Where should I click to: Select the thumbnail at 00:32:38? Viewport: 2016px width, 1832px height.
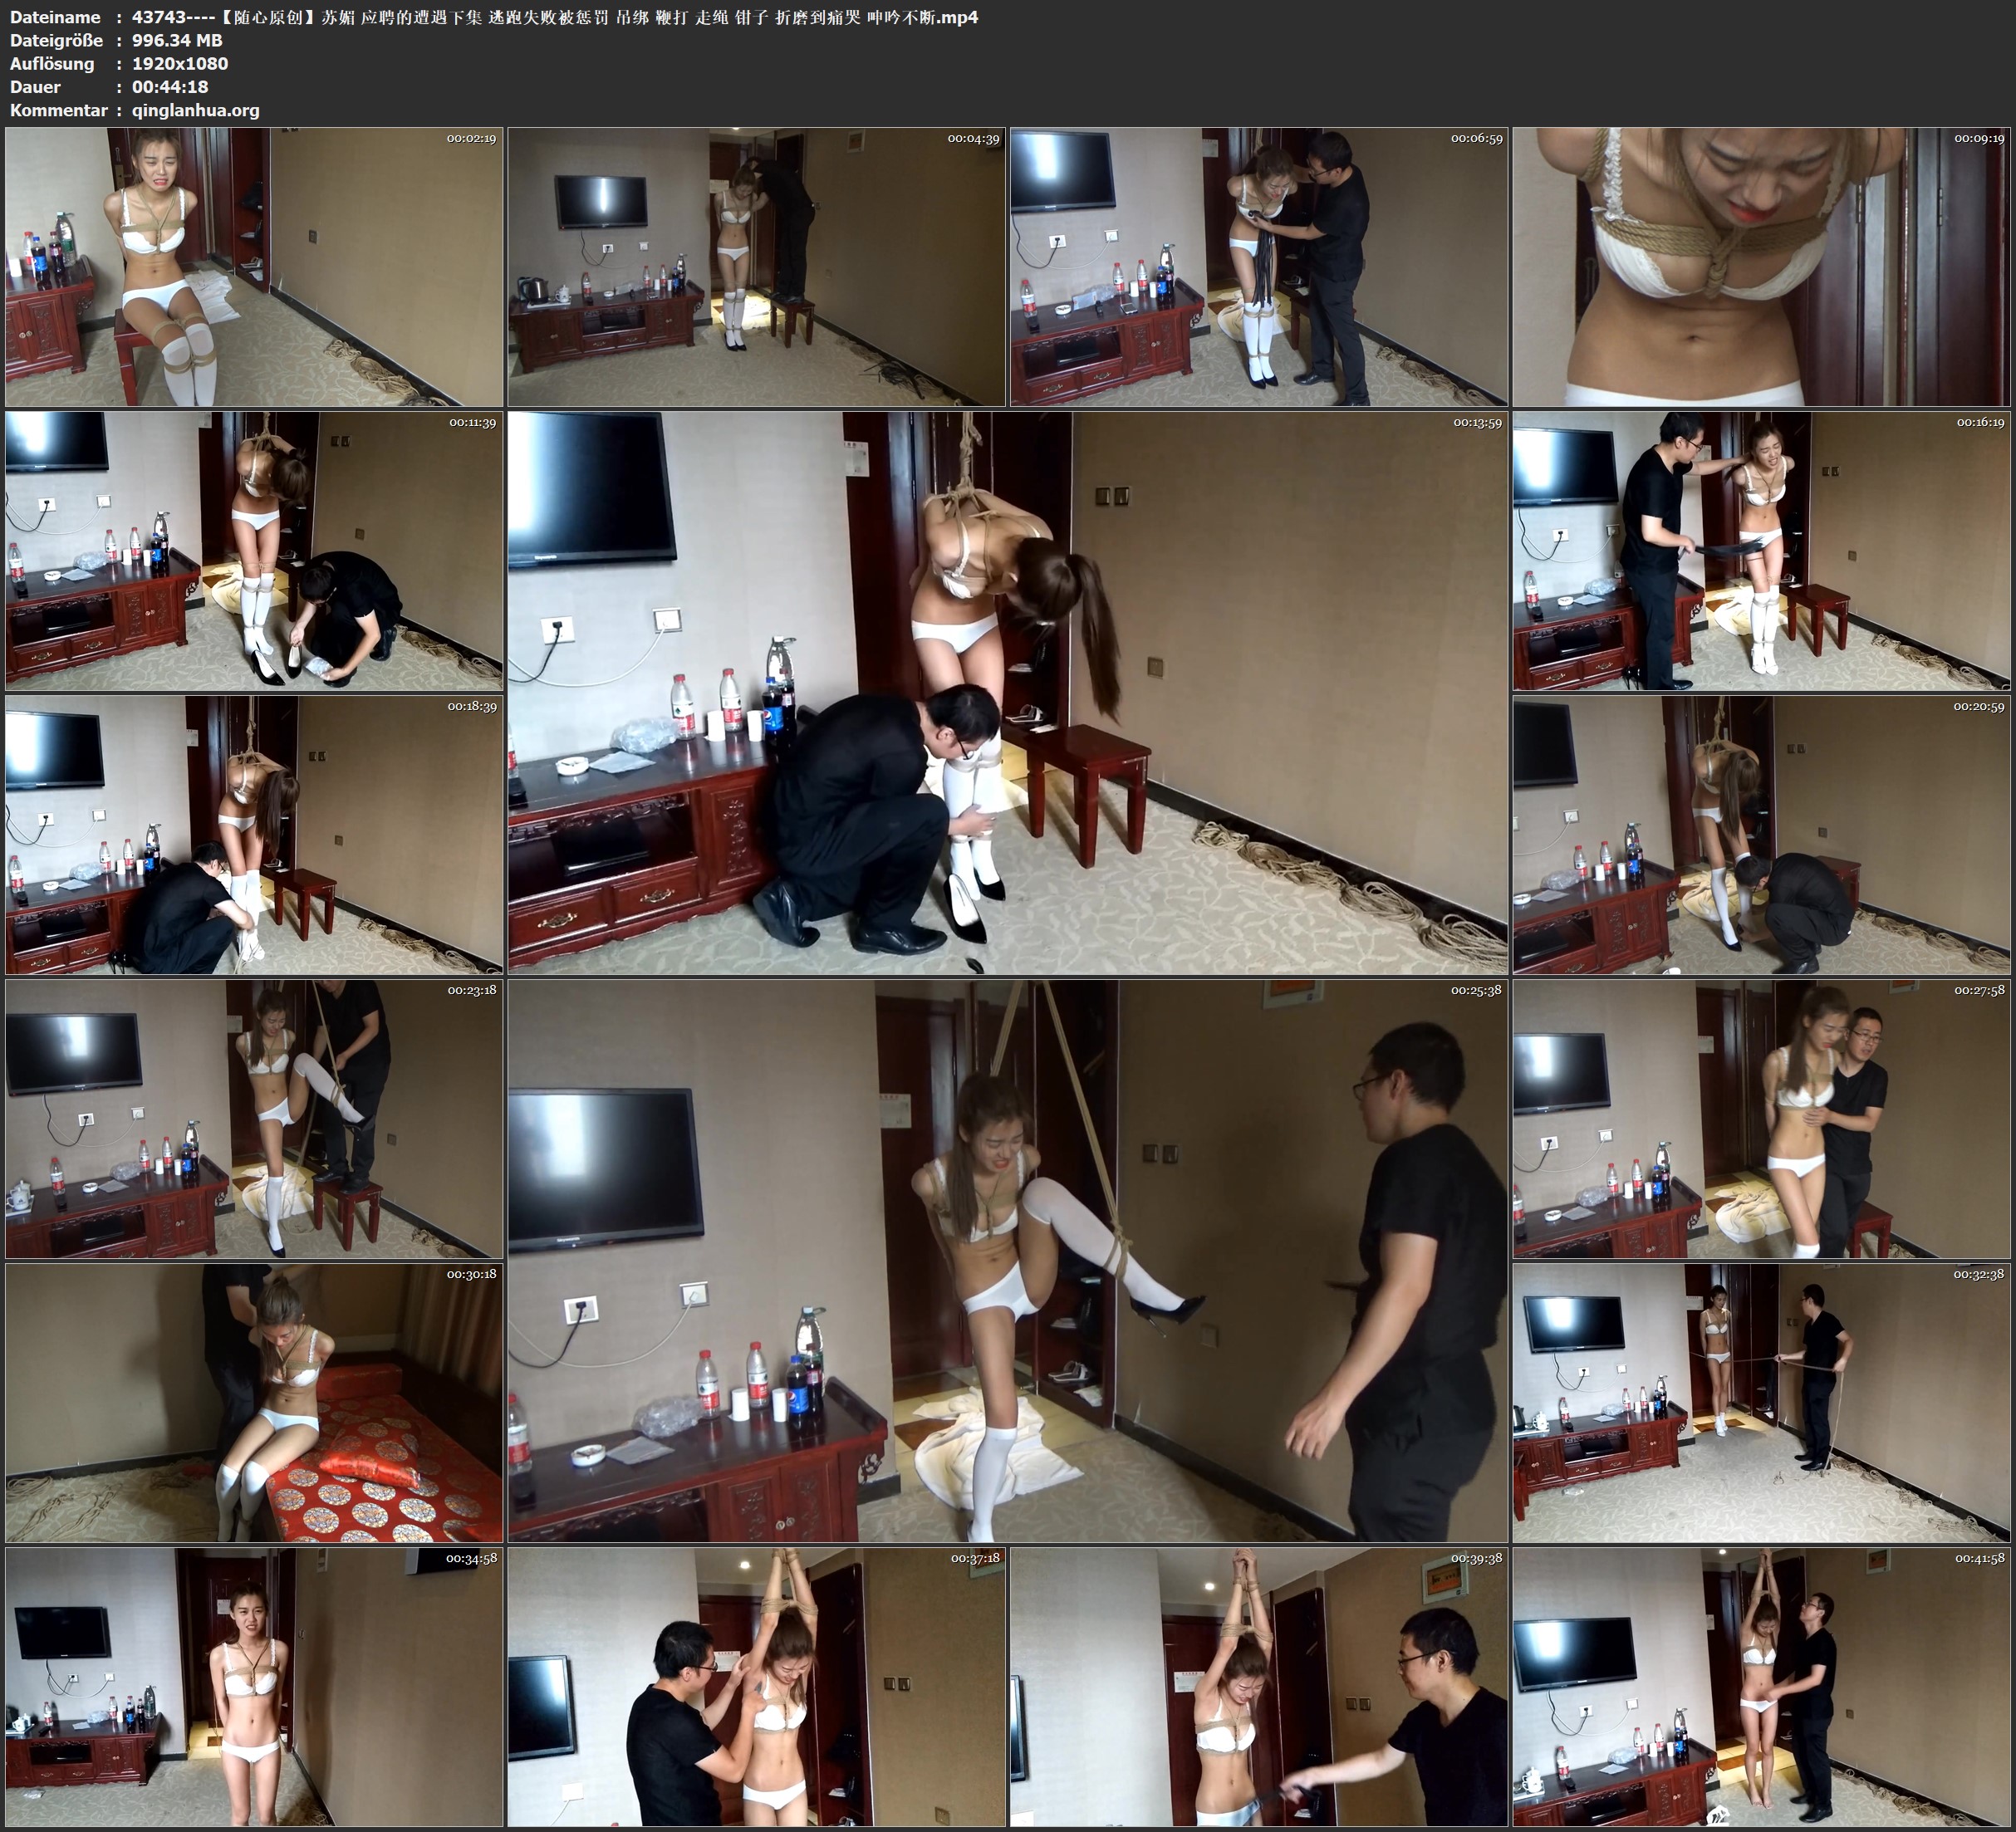pos(1761,1403)
